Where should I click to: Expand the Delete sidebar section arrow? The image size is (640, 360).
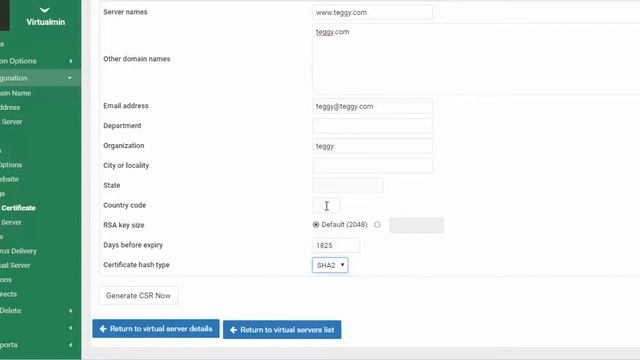[71, 311]
